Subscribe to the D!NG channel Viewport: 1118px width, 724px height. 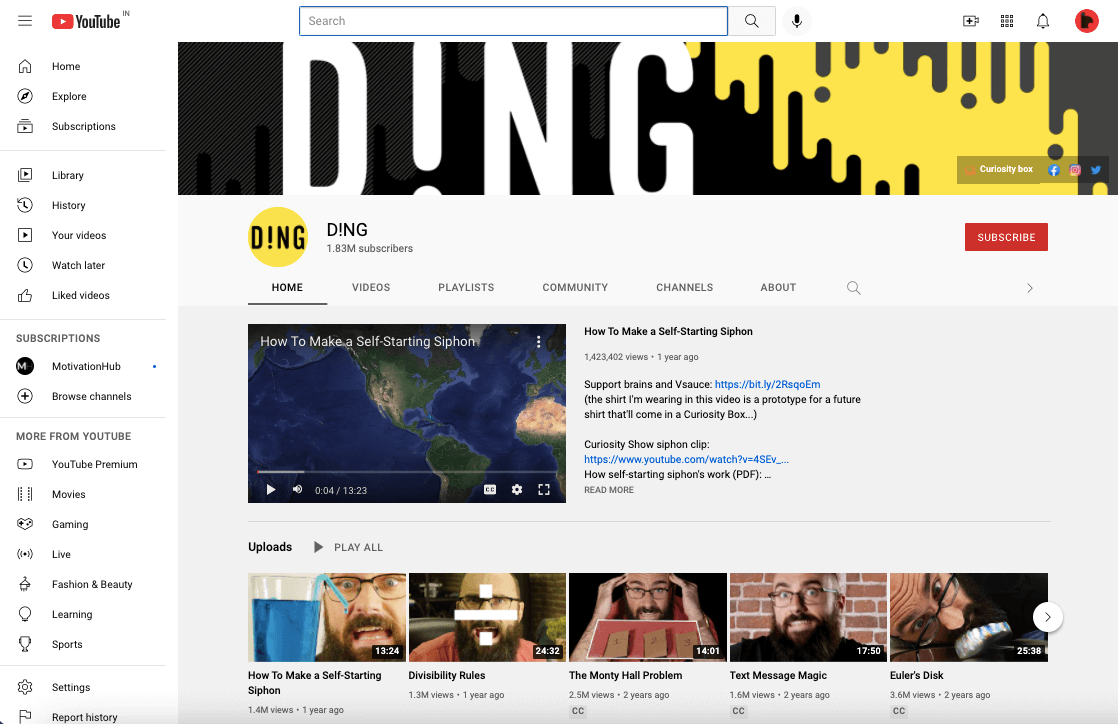click(1006, 237)
